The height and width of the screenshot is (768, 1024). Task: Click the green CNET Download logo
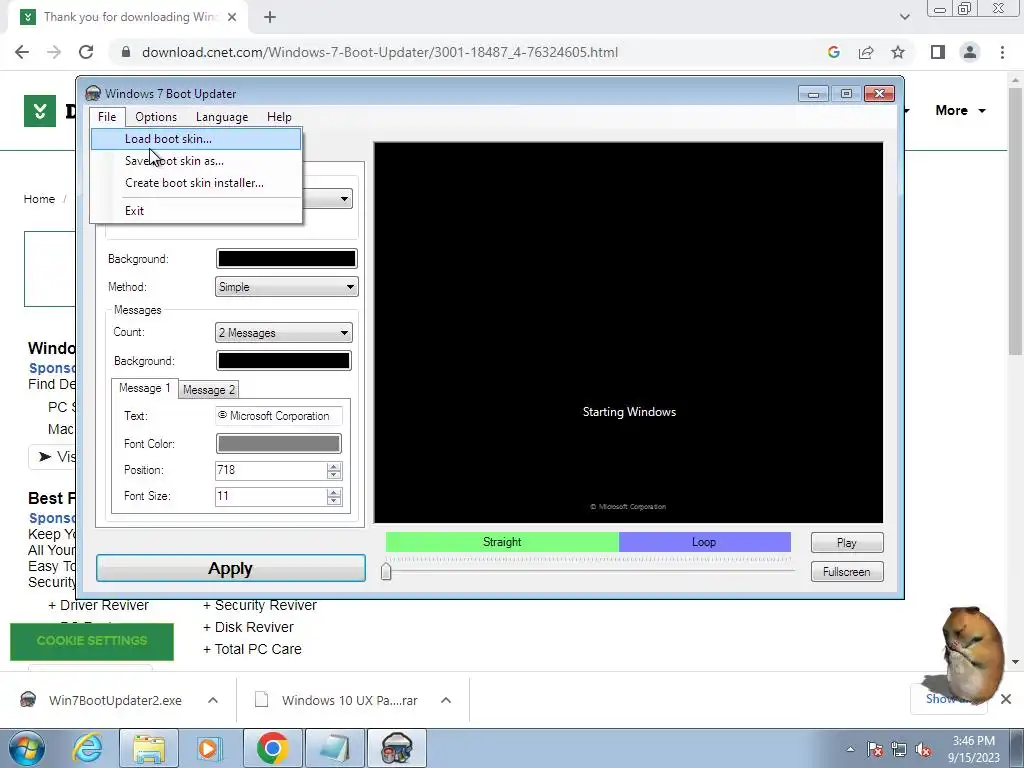pos(40,111)
